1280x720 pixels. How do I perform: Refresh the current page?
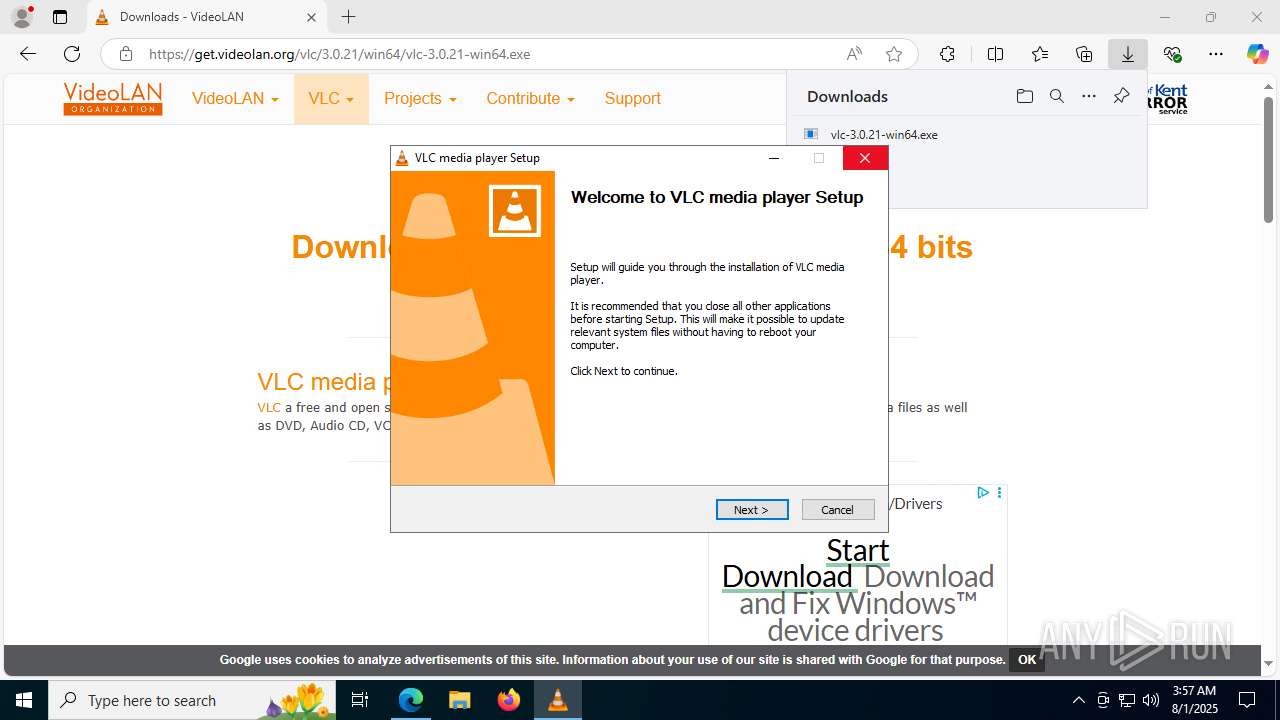pos(72,54)
